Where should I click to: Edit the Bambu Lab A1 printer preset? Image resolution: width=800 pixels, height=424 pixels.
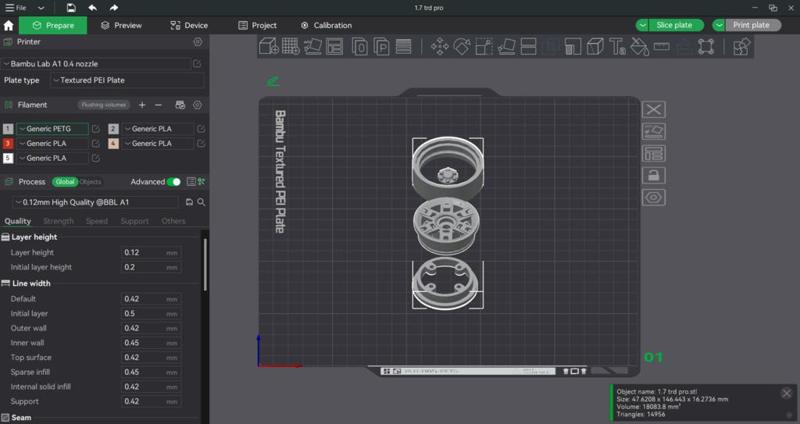click(197, 64)
